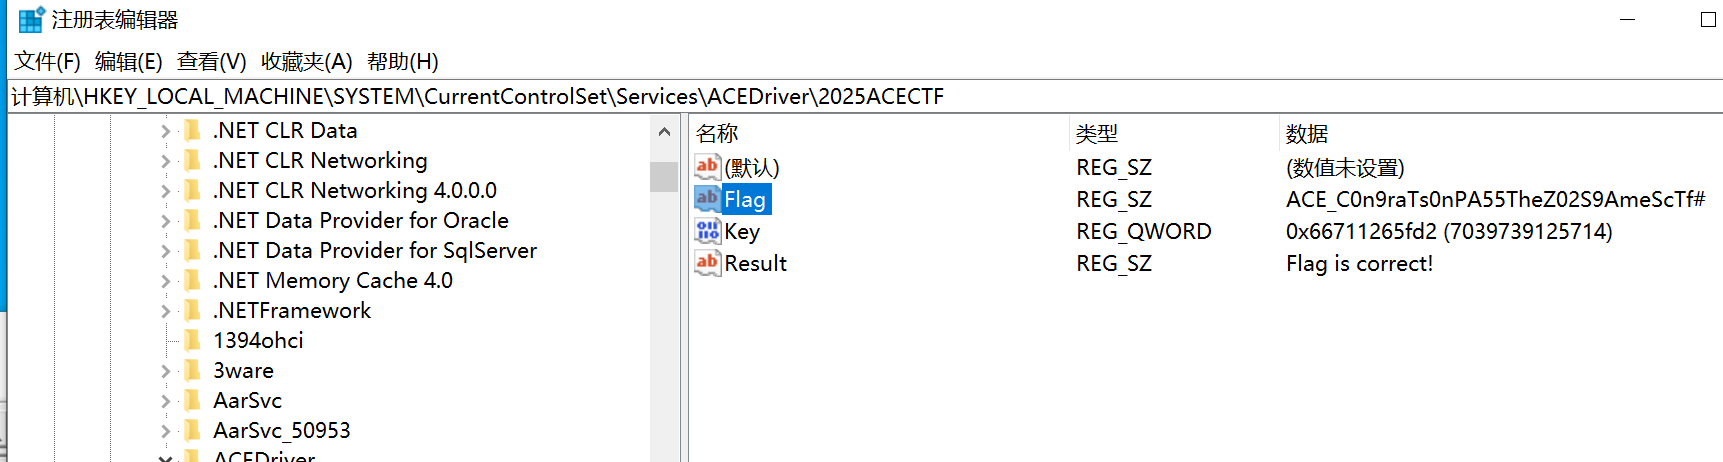
Task: Open the 查看(V) menu
Action: point(211,62)
